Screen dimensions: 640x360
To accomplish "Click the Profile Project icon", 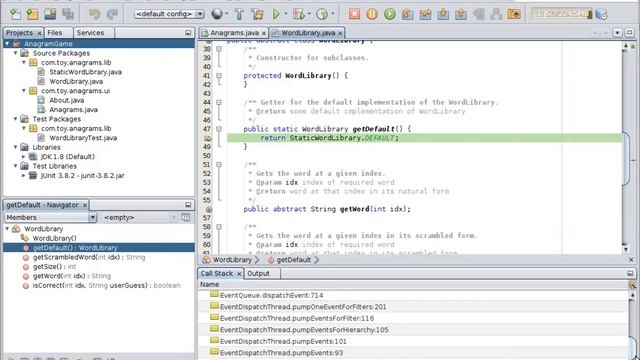I will click(x=322, y=14).
